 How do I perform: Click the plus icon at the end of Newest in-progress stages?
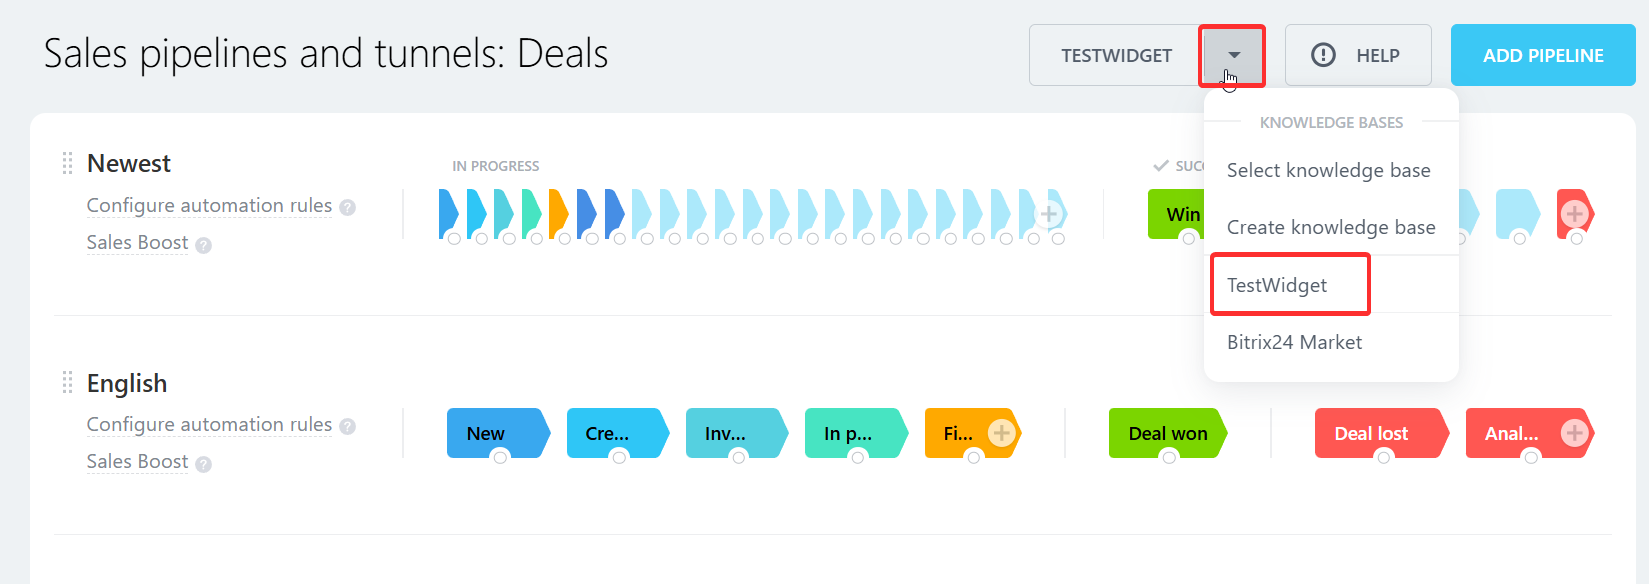[1048, 212]
